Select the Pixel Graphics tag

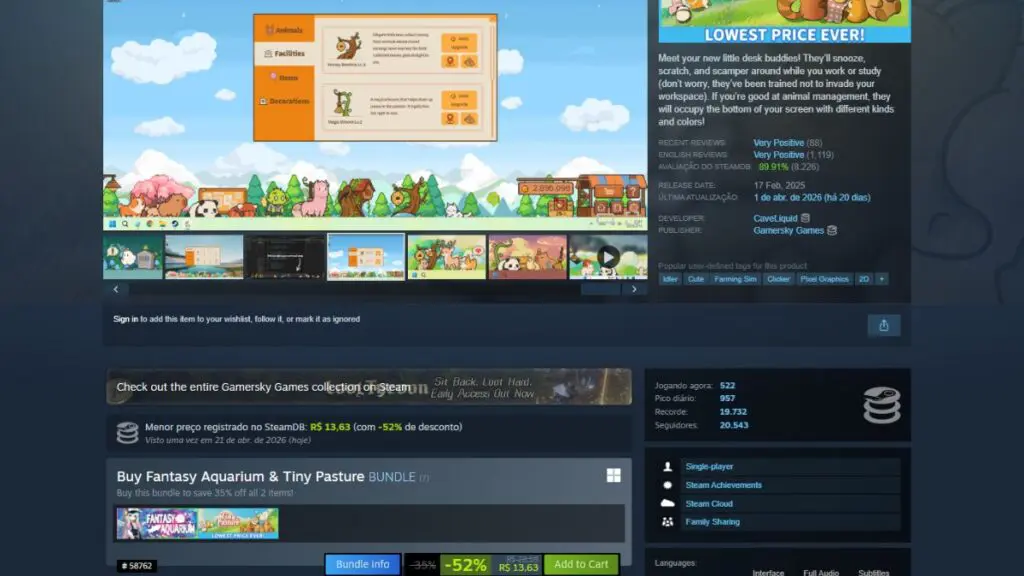825,279
